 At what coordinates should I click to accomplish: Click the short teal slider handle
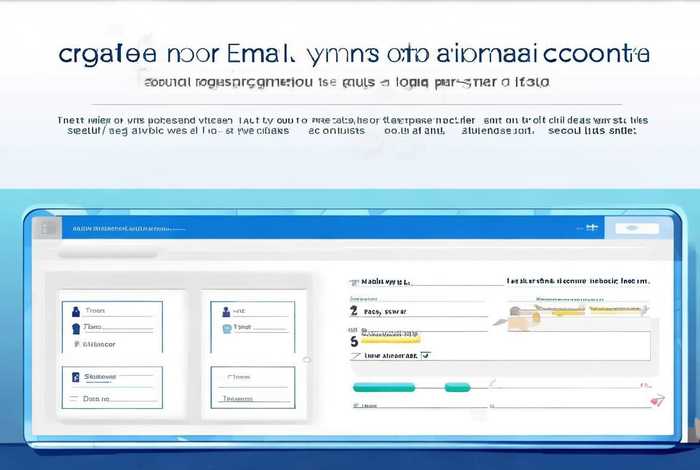coord(457,387)
